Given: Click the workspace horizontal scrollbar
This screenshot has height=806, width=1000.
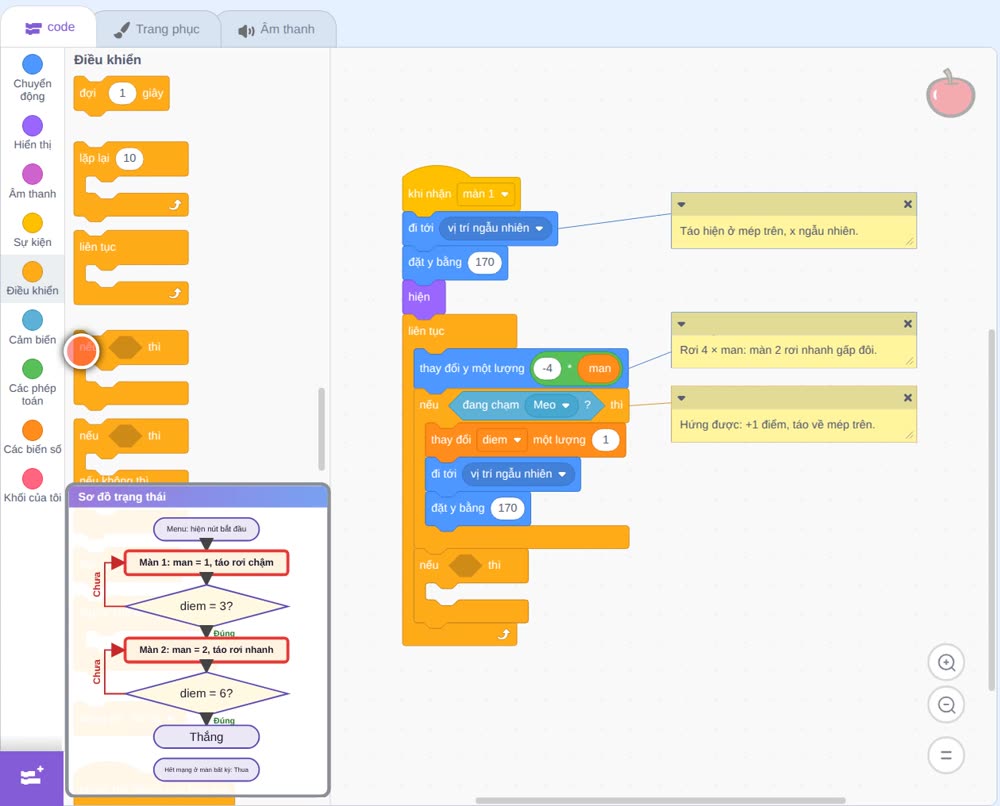Looking at the screenshot, I should 661,800.
